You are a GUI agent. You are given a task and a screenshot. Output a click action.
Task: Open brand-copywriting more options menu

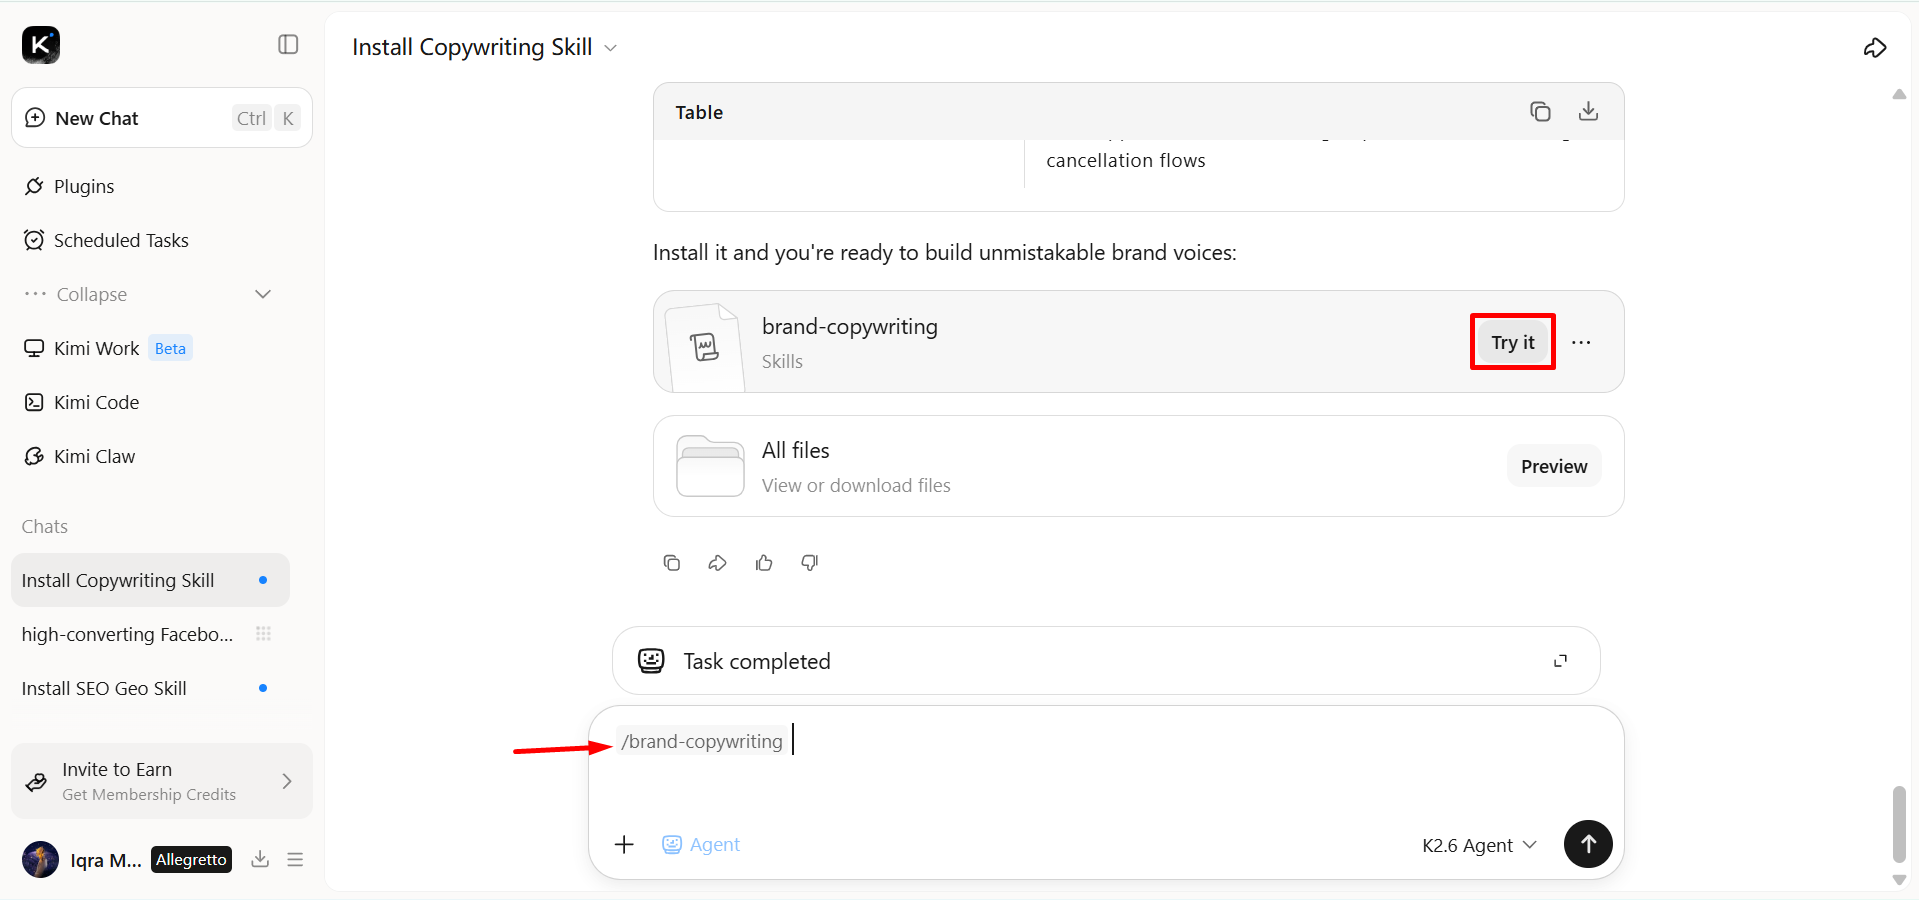(x=1581, y=342)
